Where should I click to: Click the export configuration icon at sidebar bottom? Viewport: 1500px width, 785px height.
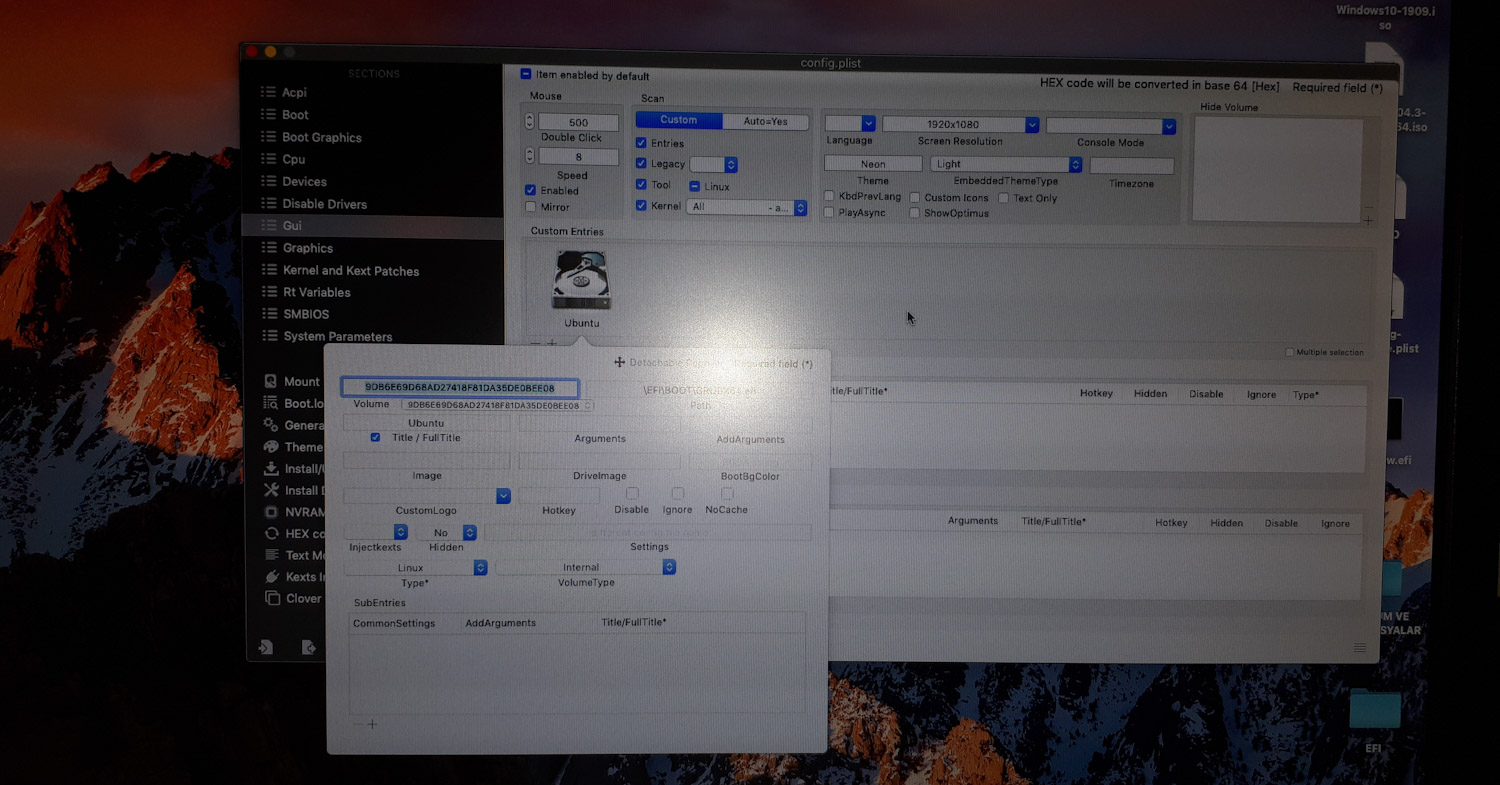(x=309, y=647)
